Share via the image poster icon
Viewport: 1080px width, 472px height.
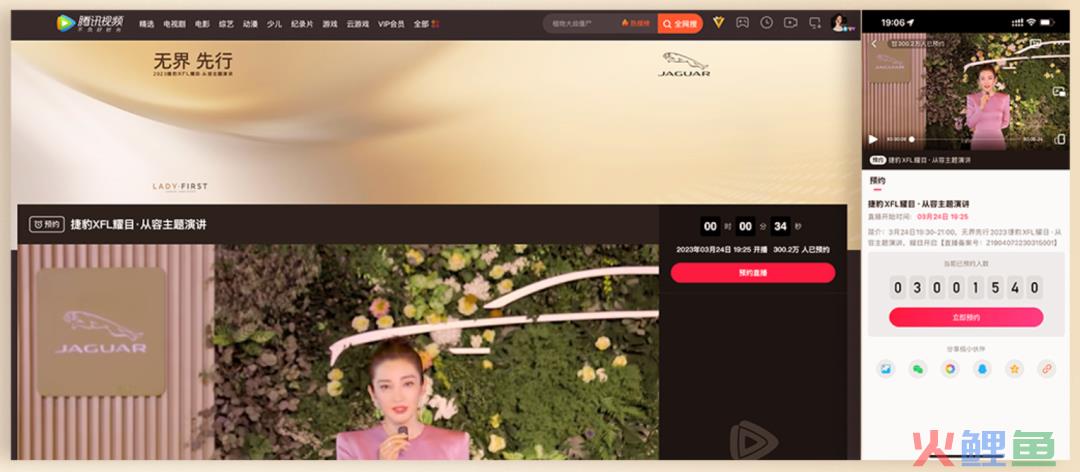click(885, 369)
